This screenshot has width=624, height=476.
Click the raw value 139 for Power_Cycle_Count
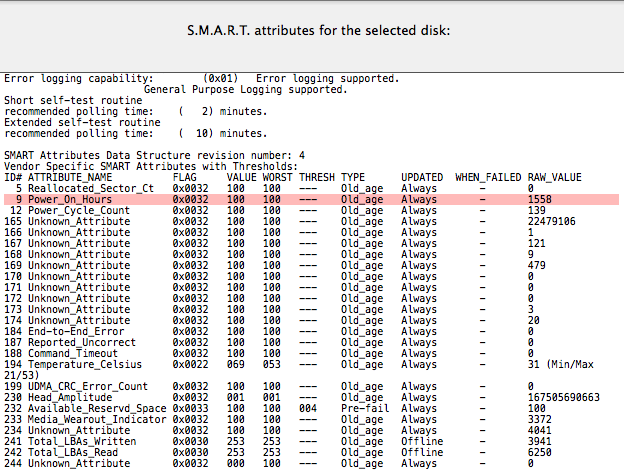coord(536,211)
